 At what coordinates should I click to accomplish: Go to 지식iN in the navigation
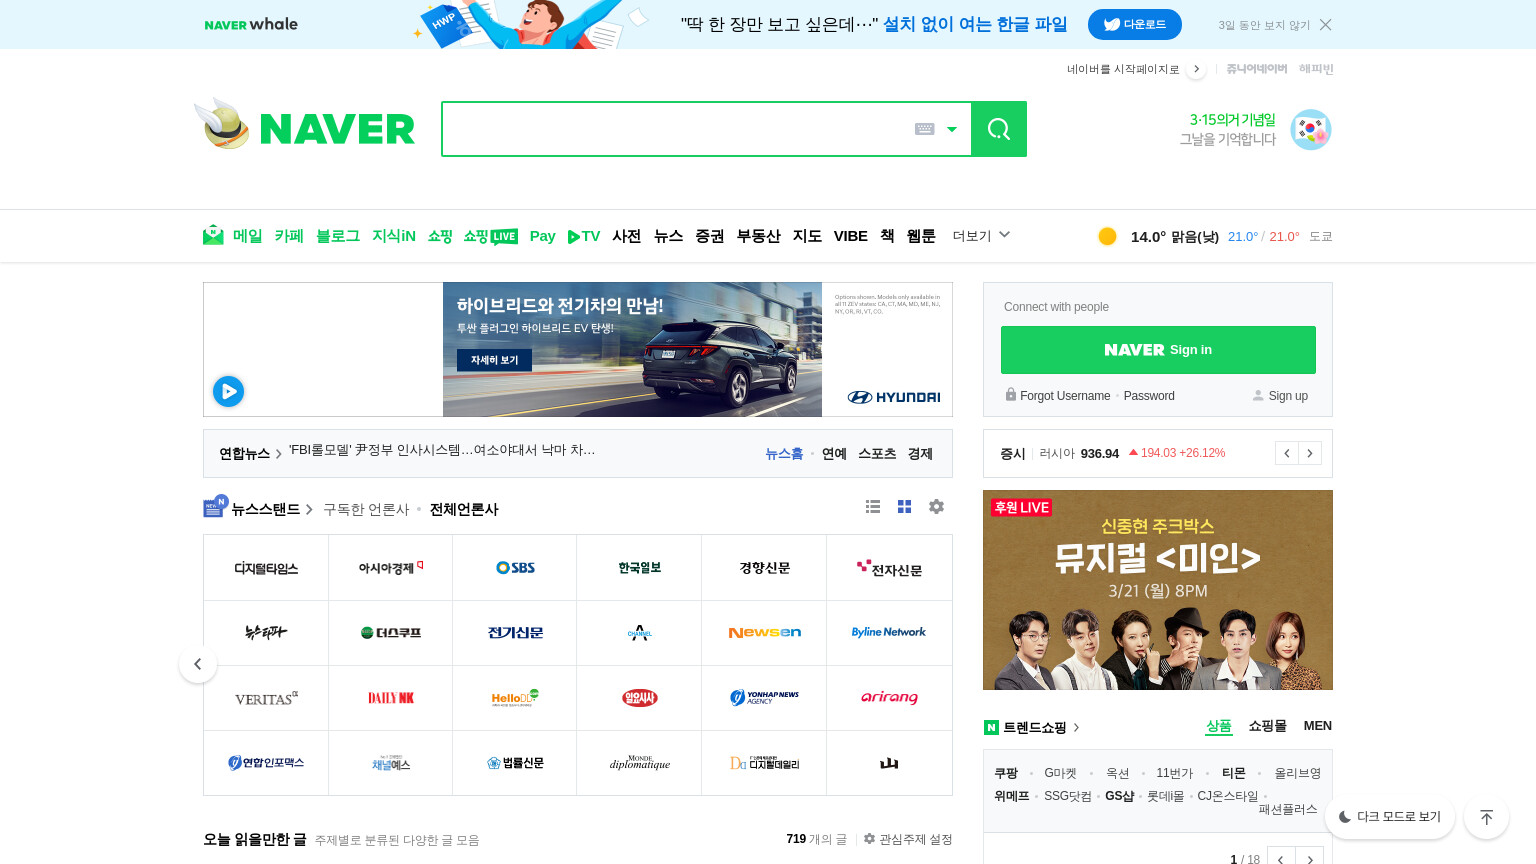[394, 236]
